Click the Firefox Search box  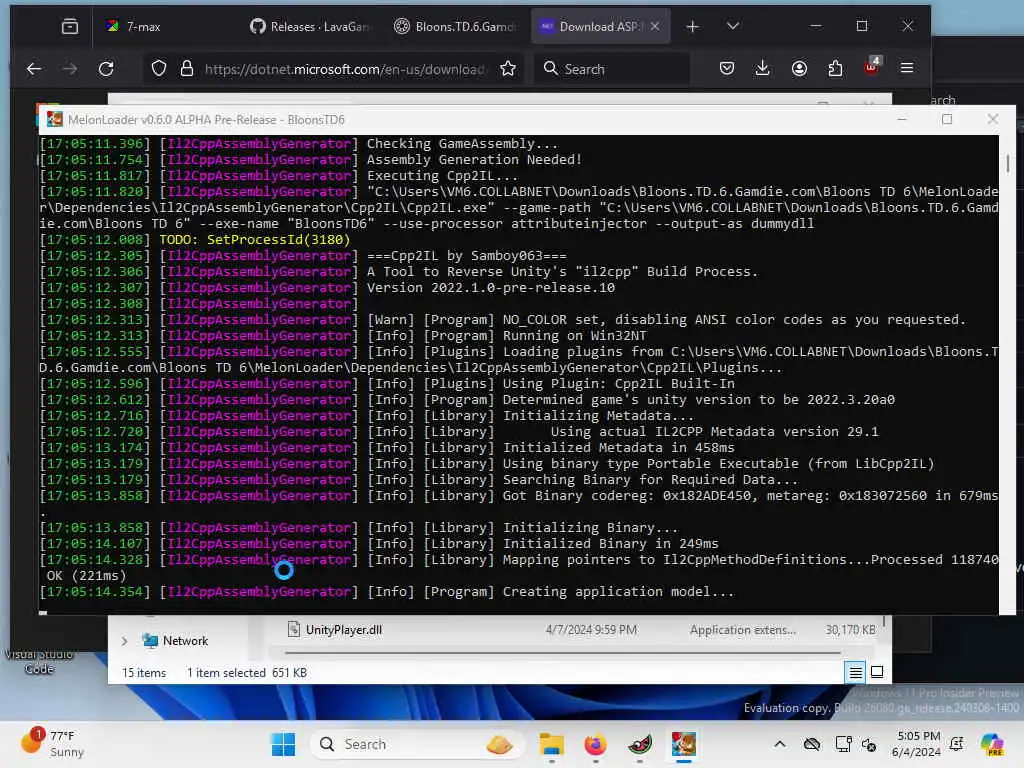[612, 69]
